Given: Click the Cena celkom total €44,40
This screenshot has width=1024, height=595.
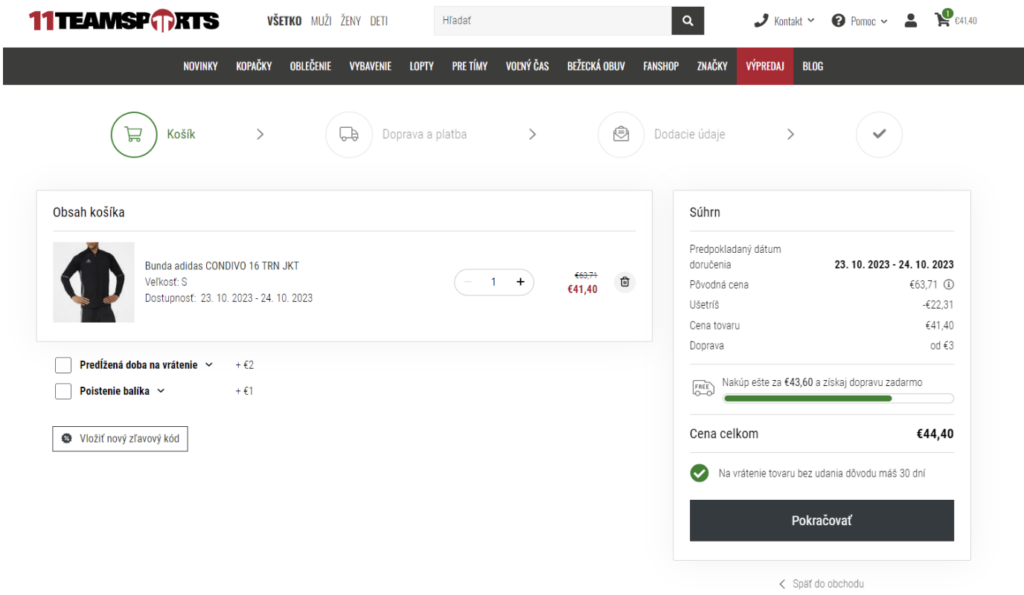Looking at the screenshot, I should point(935,434).
